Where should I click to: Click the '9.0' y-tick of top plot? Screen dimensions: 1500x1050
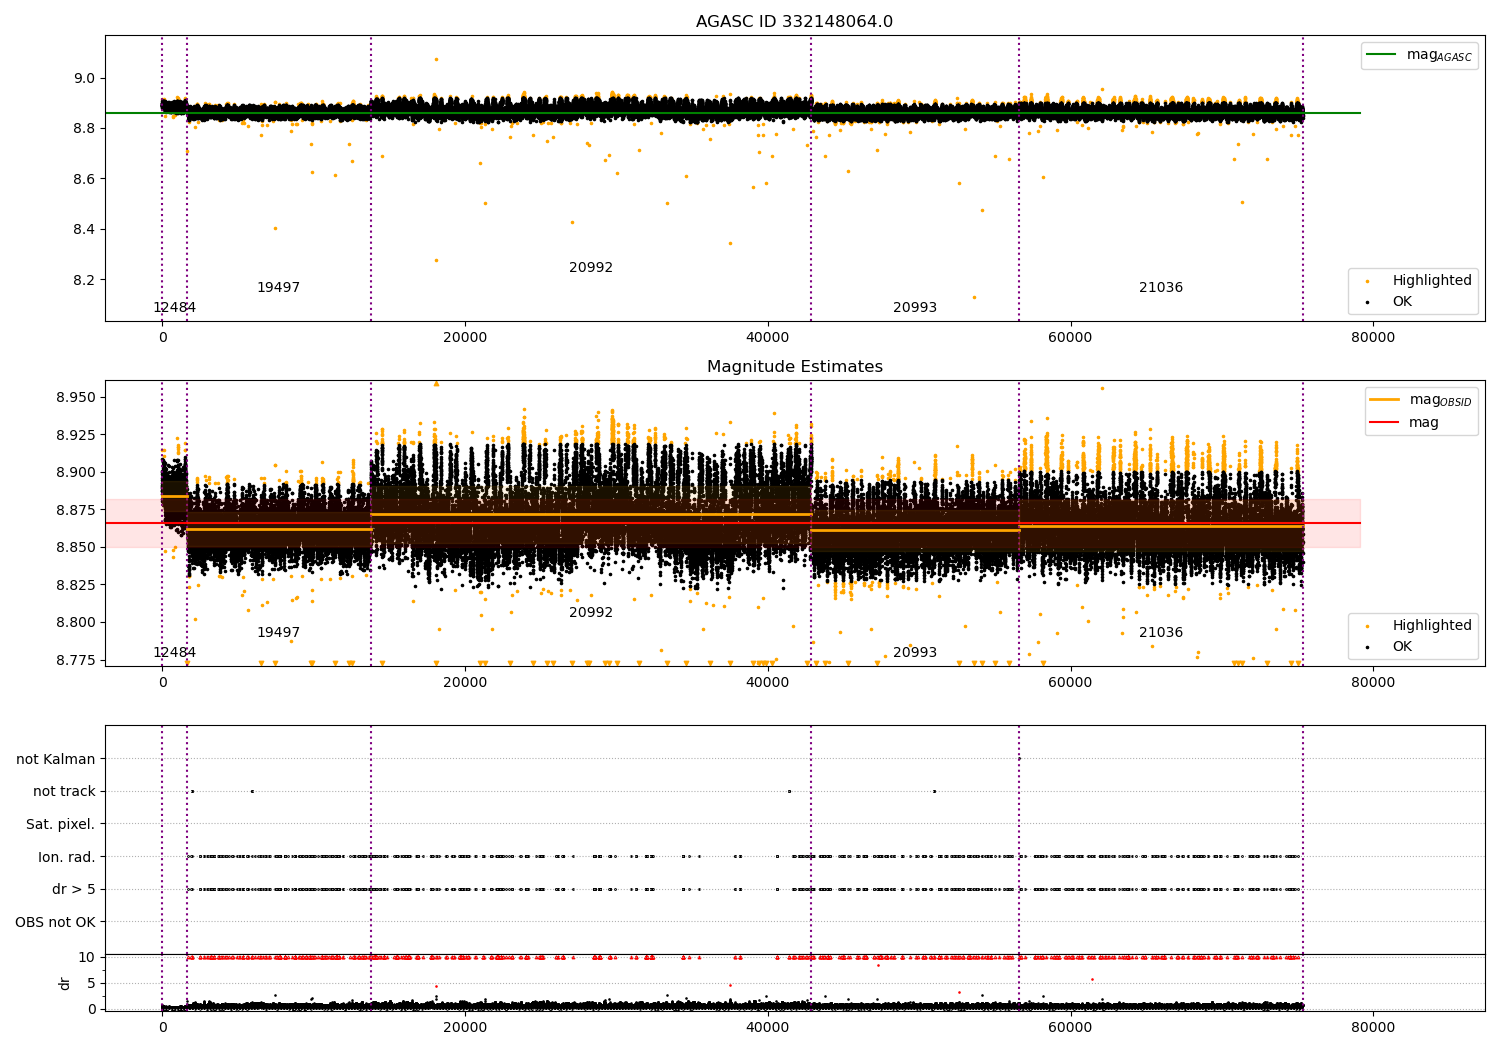tap(84, 78)
